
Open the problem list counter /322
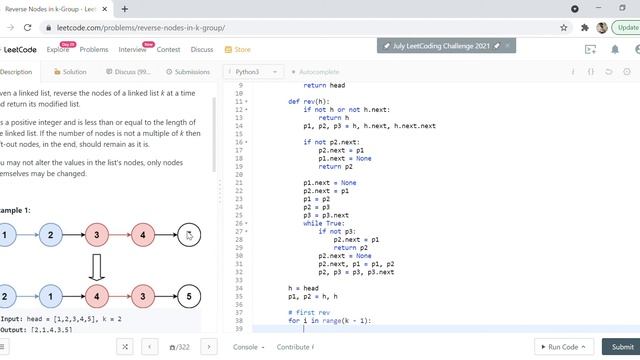pyautogui.click(x=179, y=347)
